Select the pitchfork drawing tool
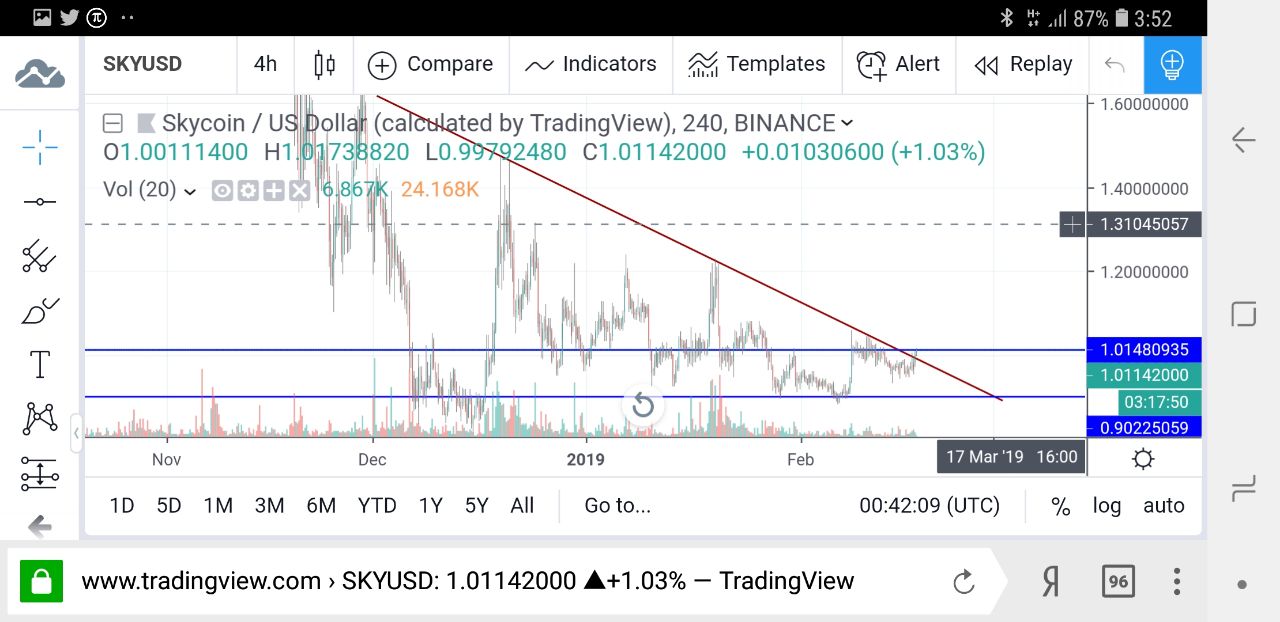1280x622 pixels. point(40,256)
